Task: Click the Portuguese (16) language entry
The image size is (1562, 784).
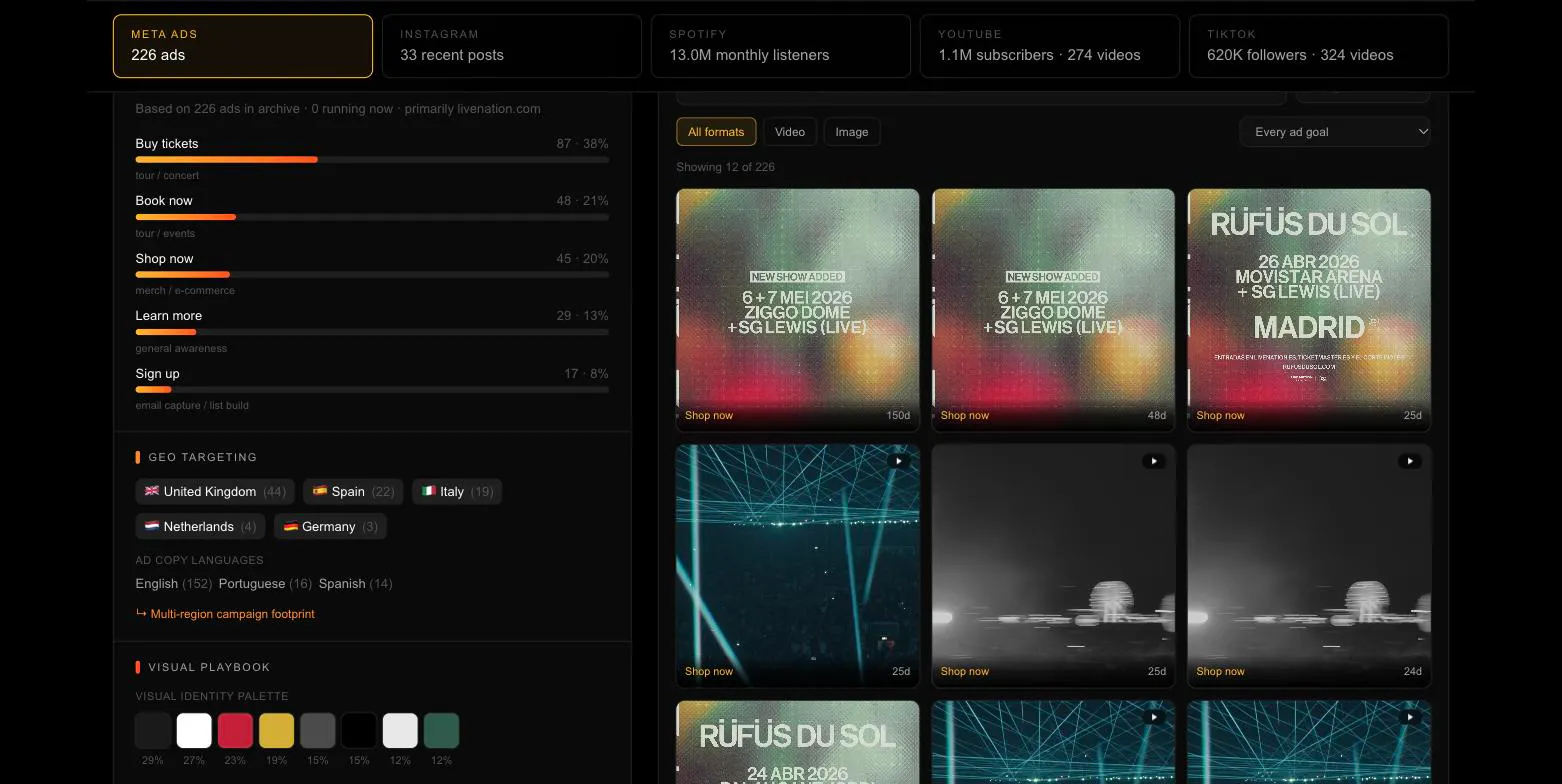Action: pyautogui.click(x=265, y=584)
